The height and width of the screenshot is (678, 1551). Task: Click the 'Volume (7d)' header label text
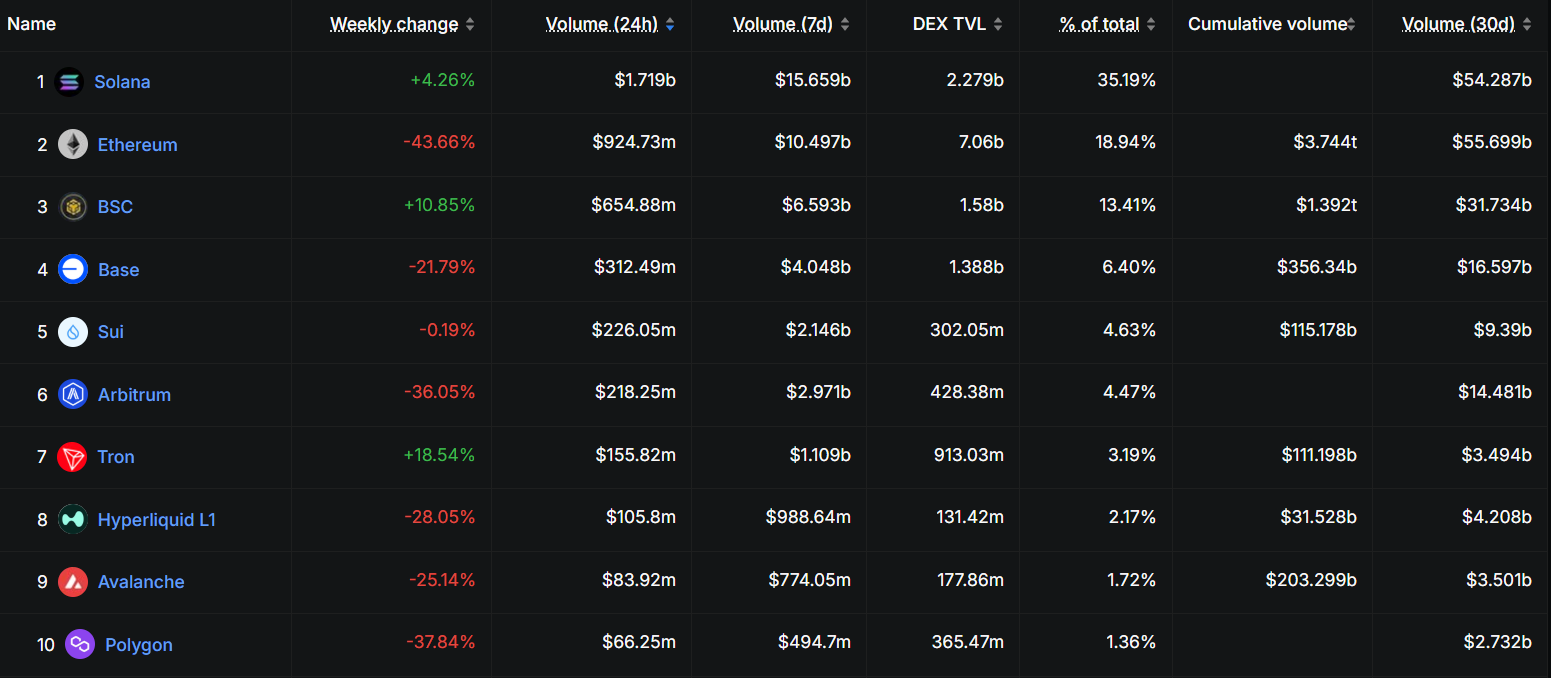pyautogui.click(x=783, y=24)
